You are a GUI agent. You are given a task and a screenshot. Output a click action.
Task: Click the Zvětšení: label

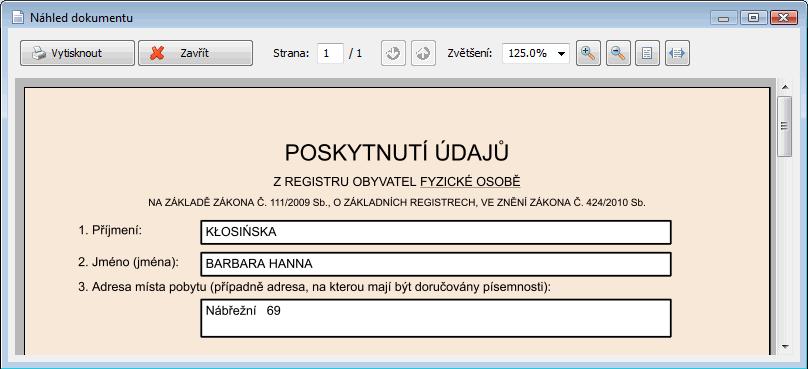469,53
